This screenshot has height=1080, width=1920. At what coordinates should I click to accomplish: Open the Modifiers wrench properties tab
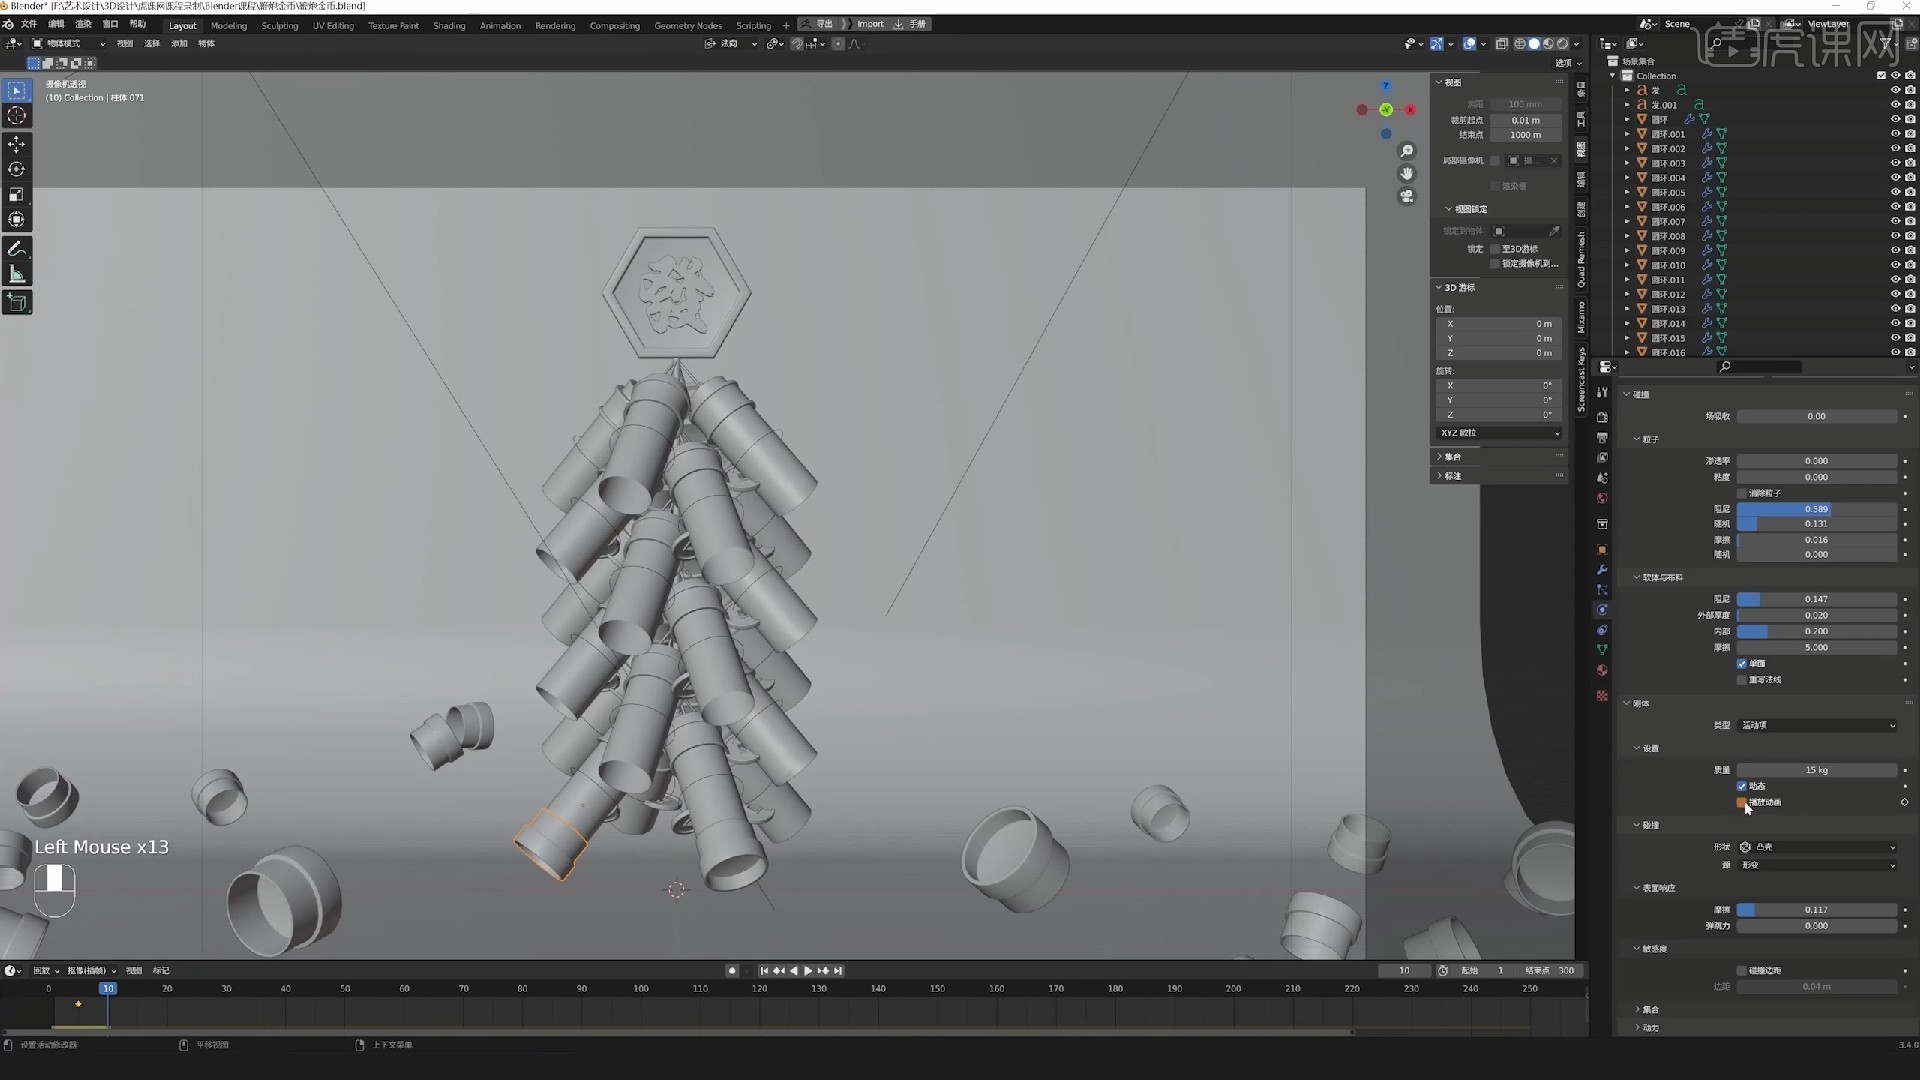click(1602, 570)
